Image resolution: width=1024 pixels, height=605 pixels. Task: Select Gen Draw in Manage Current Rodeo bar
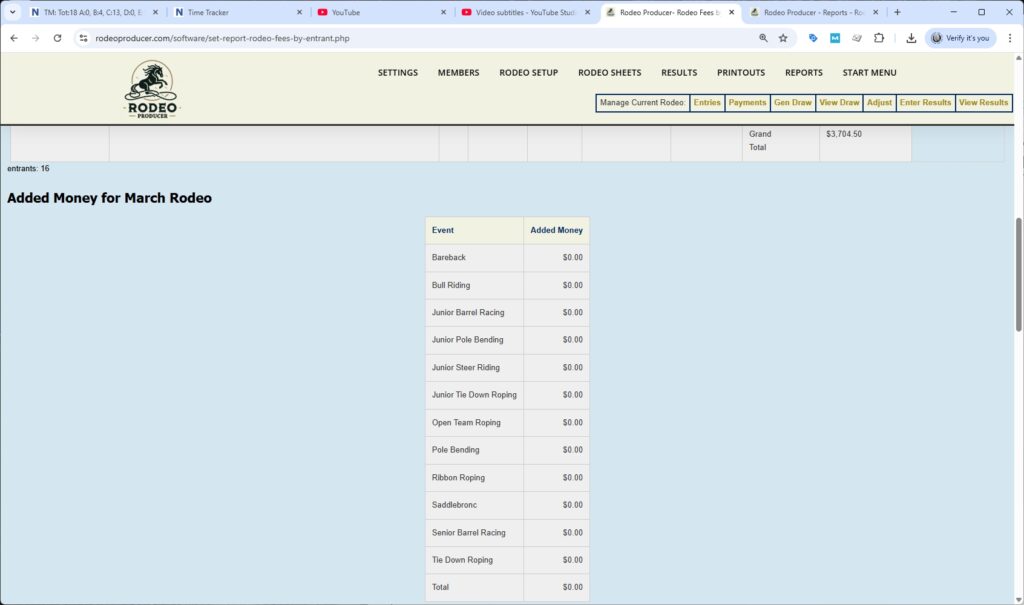coord(792,102)
